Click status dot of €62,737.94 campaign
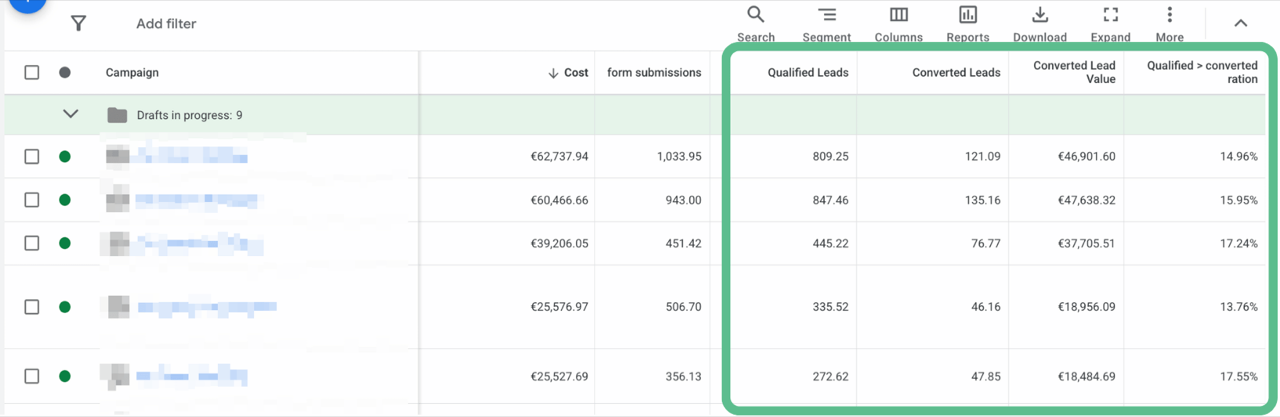Image resolution: width=1280 pixels, height=417 pixels. [65, 156]
